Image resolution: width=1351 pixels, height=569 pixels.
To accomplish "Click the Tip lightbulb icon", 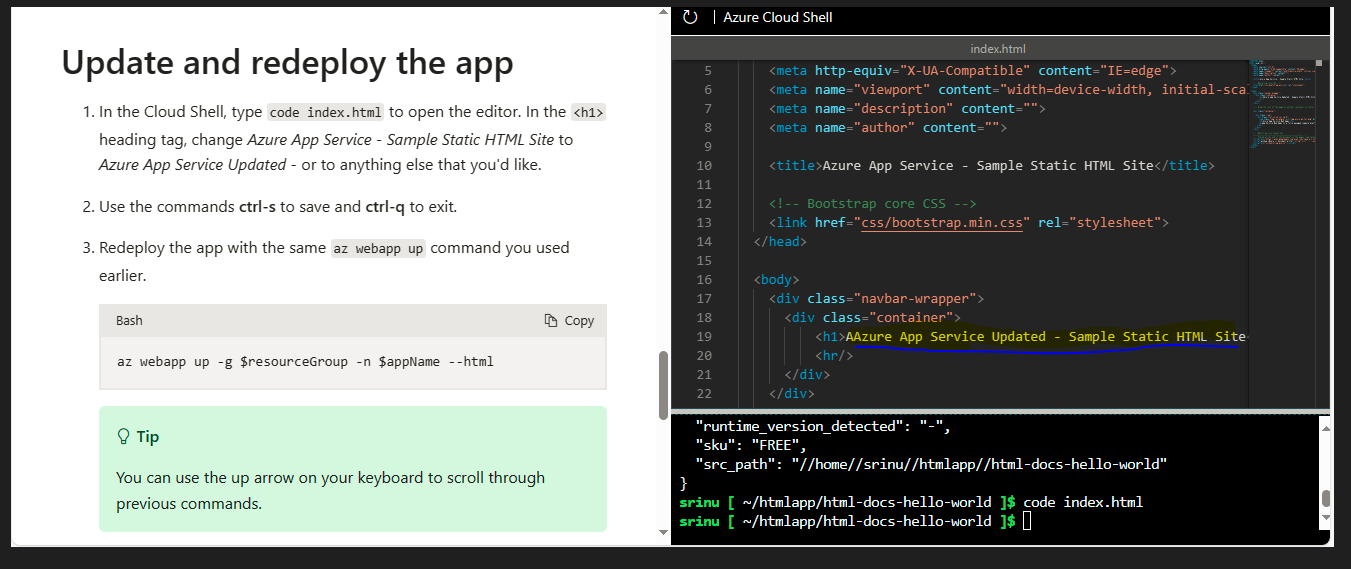I will pyautogui.click(x=124, y=436).
